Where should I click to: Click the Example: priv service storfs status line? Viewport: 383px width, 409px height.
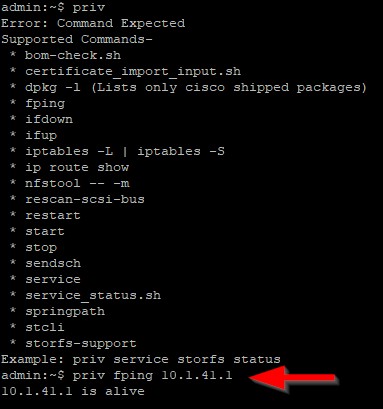tap(141, 360)
